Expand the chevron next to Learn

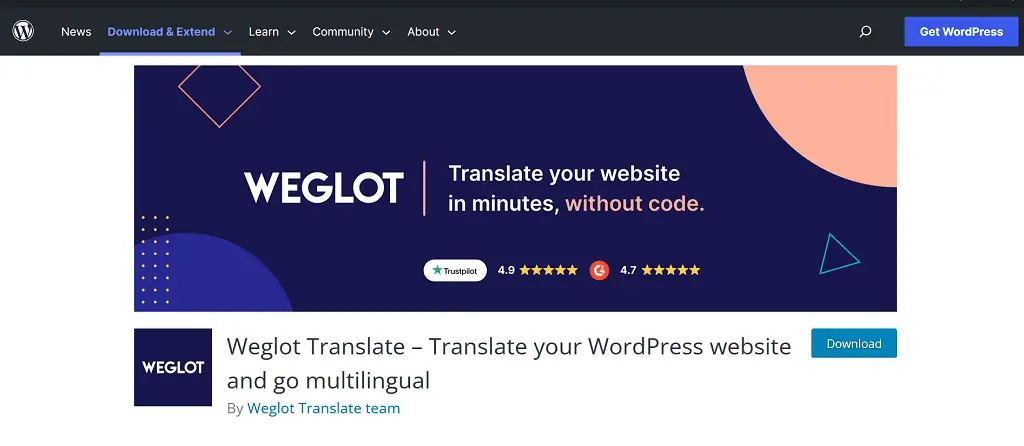tap(291, 32)
